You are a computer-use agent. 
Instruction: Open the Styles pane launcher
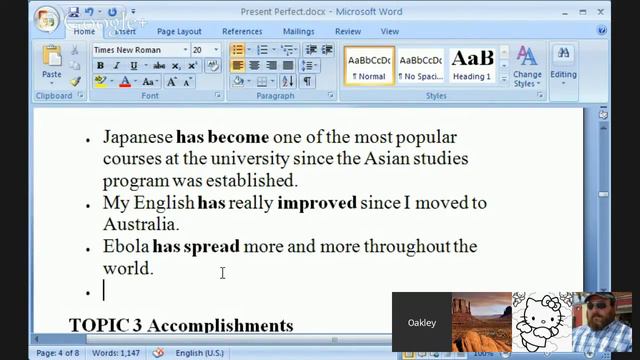(x=540, y=96)
